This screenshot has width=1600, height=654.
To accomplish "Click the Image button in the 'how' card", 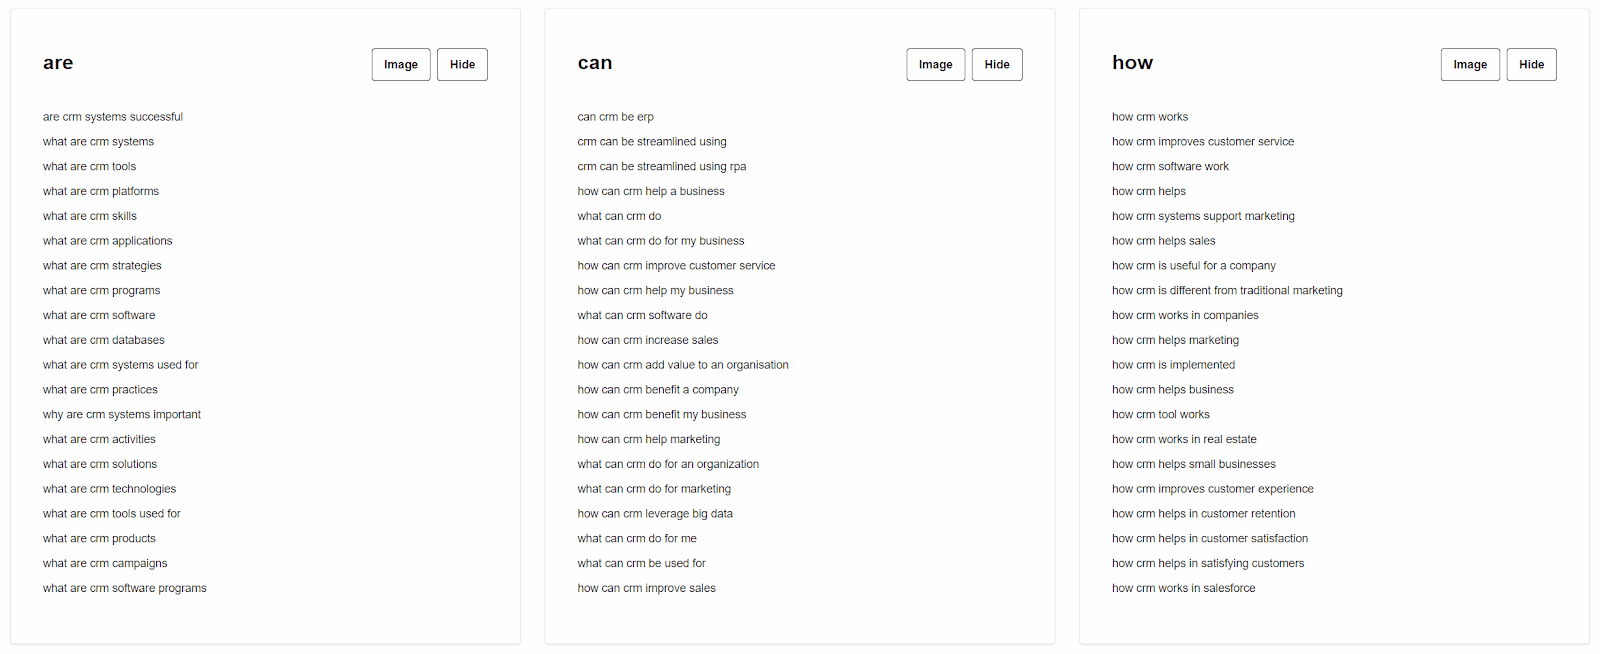I will click(1470, 64).
